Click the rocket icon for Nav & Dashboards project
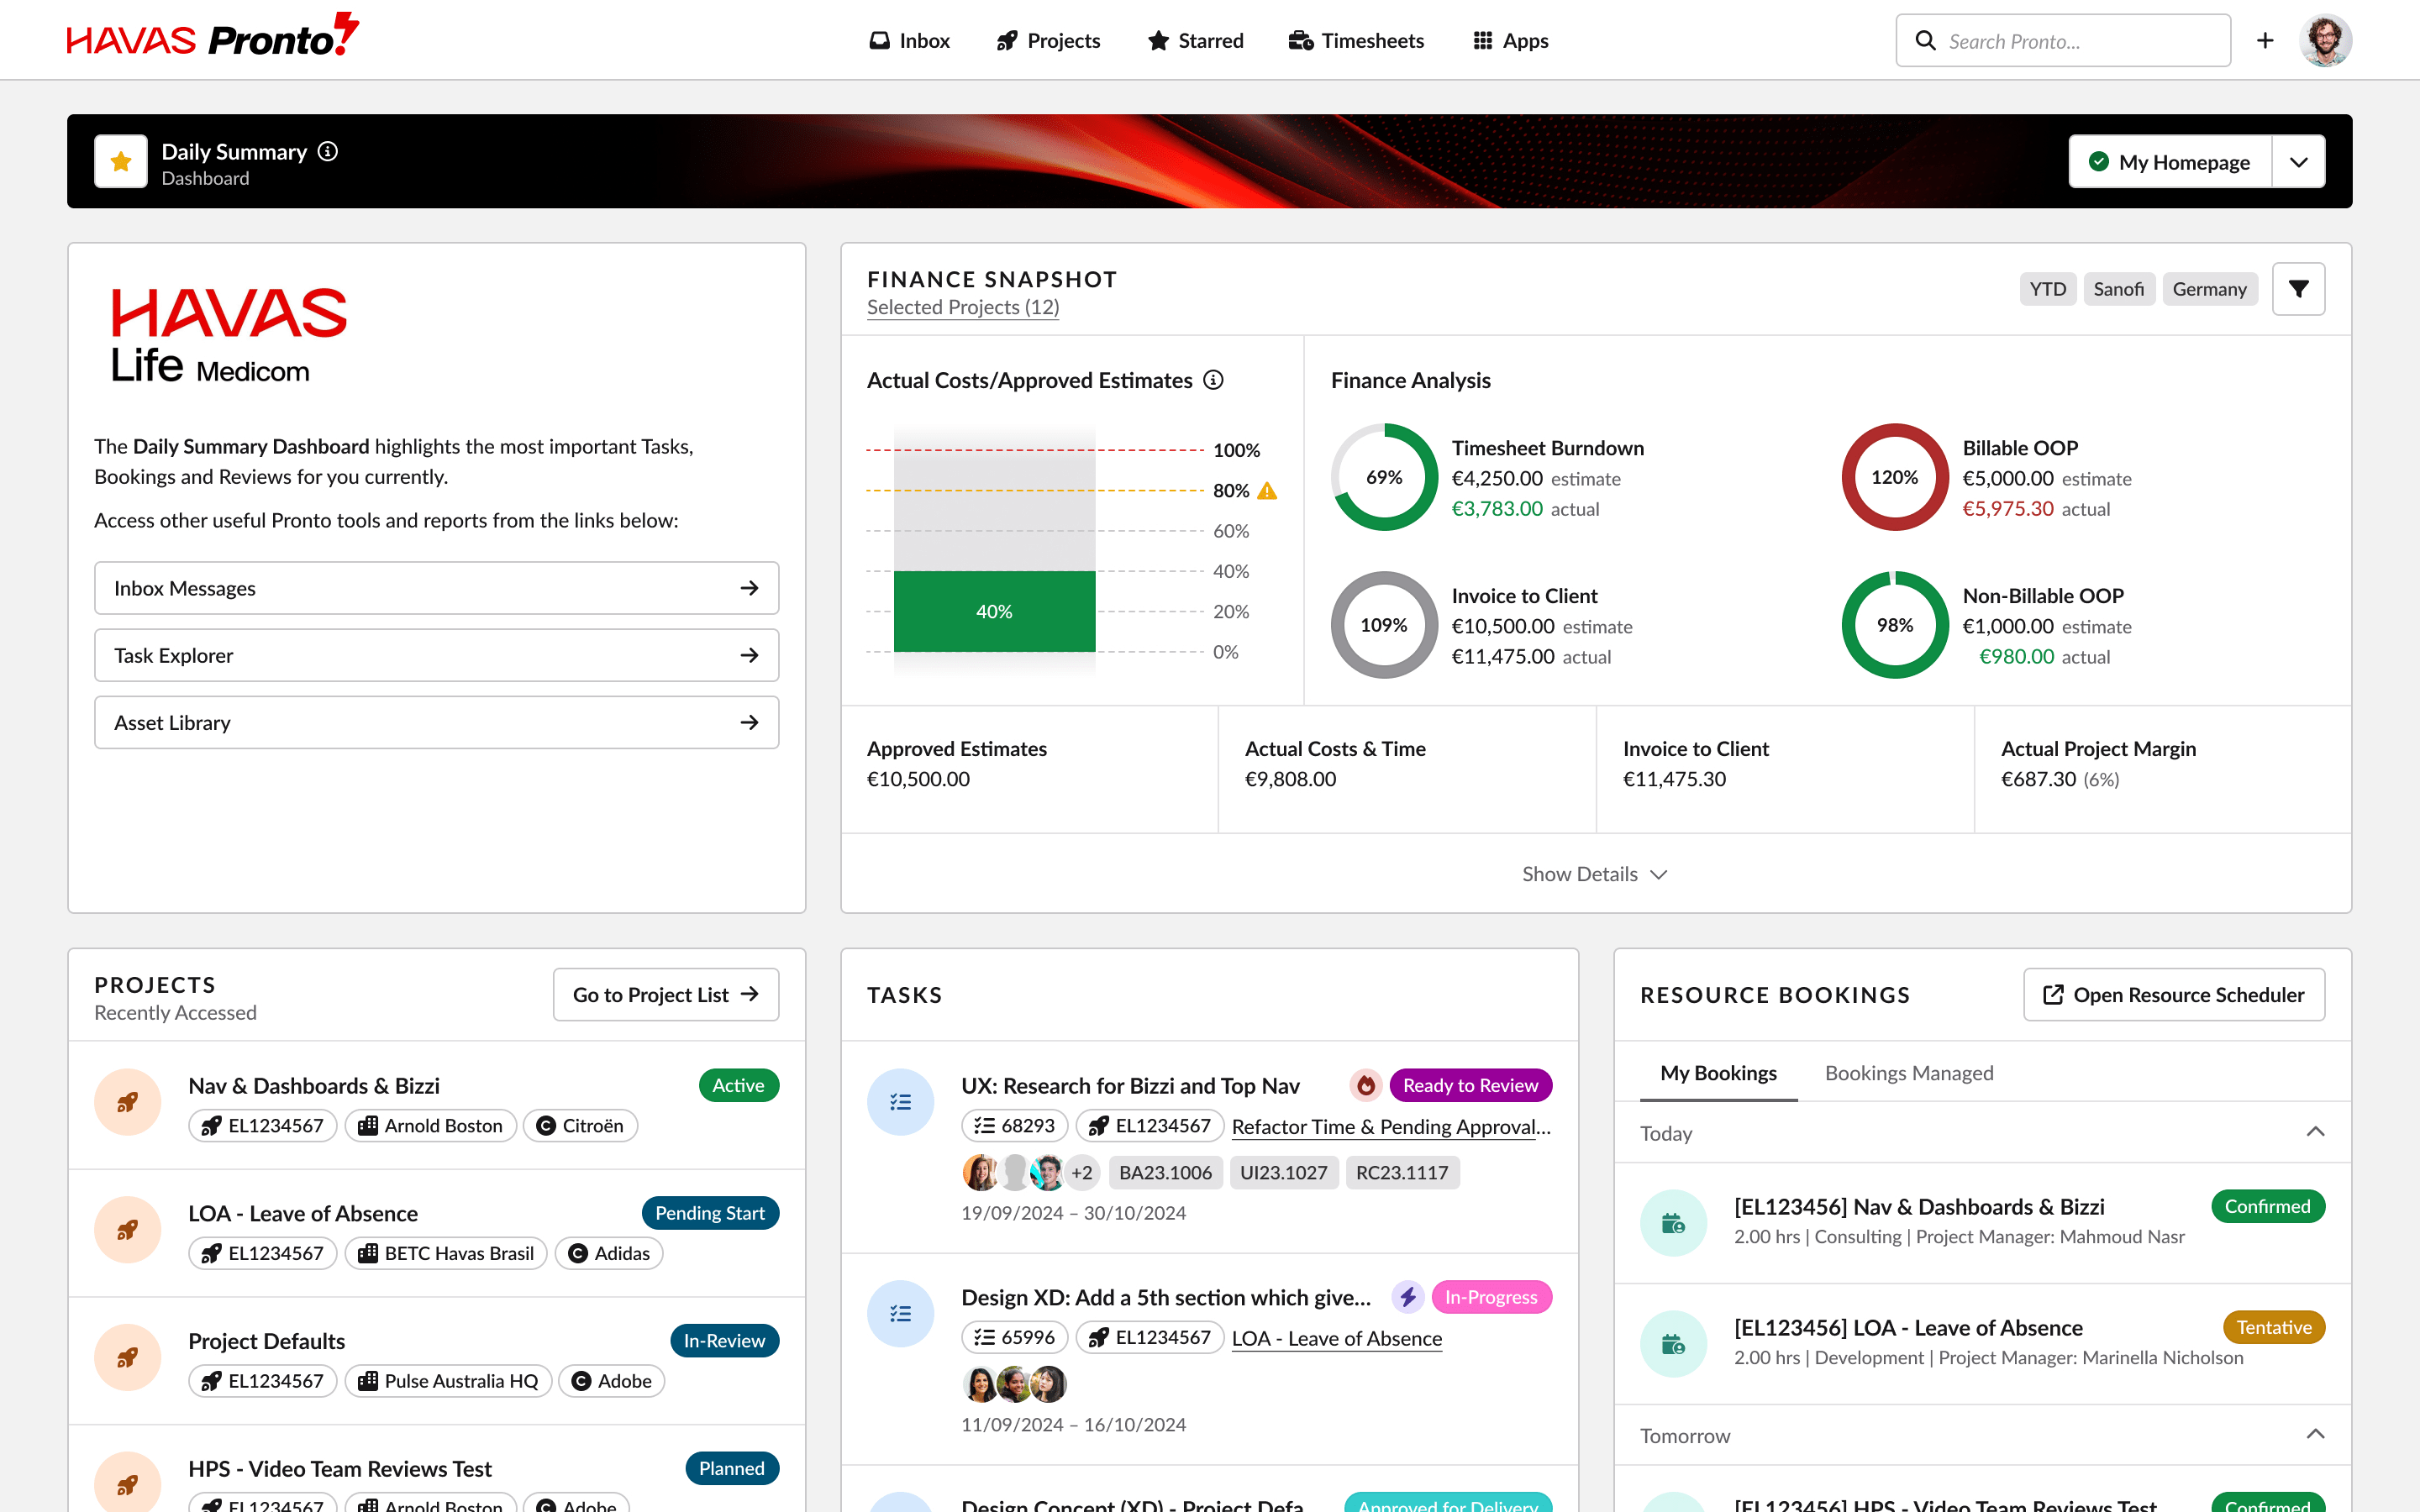Image resolution: width=2420 pixels, height=1512 pixels. [128, 1103]
